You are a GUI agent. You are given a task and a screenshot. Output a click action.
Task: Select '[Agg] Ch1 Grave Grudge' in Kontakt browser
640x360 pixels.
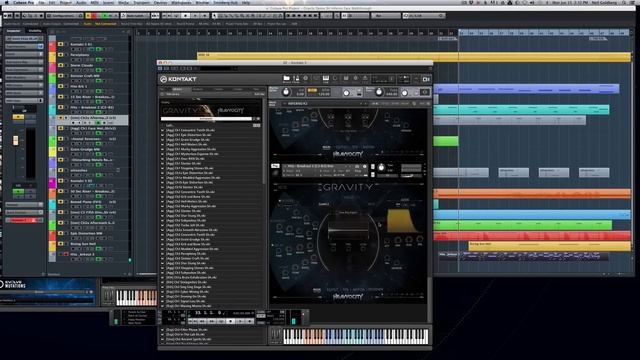pyautogui.click(x=188, y=140)
